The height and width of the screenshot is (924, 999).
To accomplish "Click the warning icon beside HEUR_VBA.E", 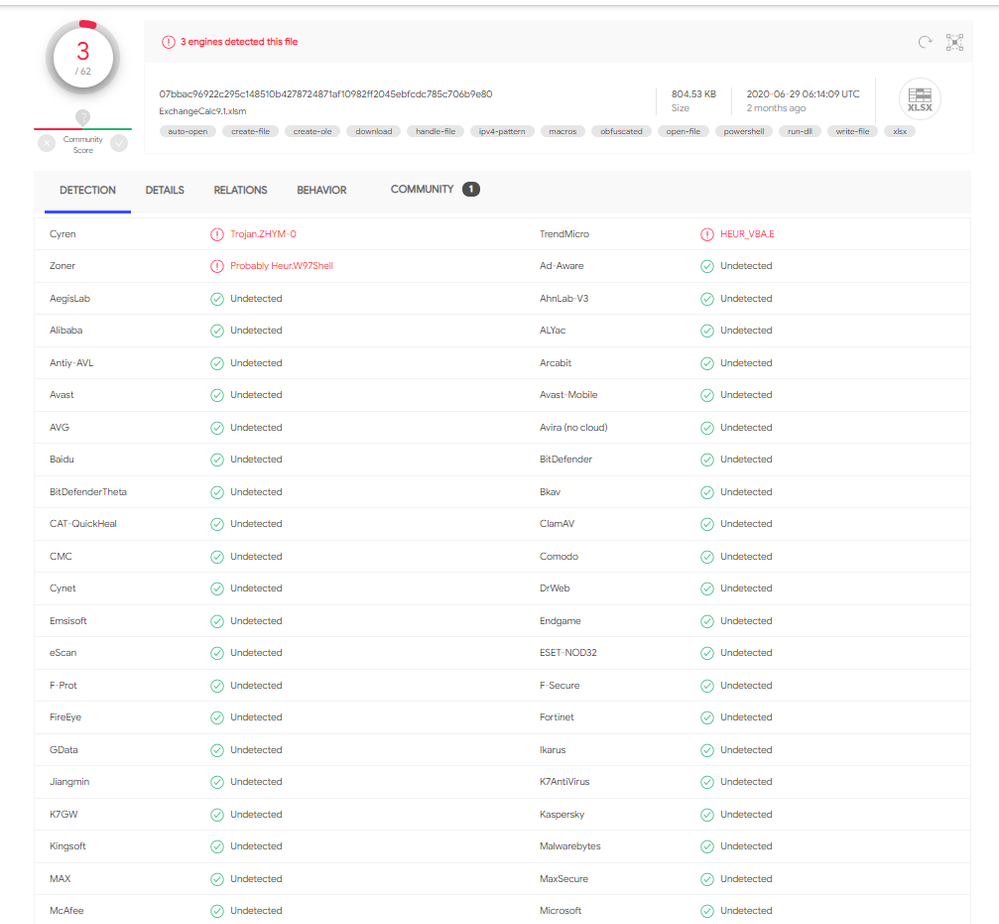I will pos(707,235).
